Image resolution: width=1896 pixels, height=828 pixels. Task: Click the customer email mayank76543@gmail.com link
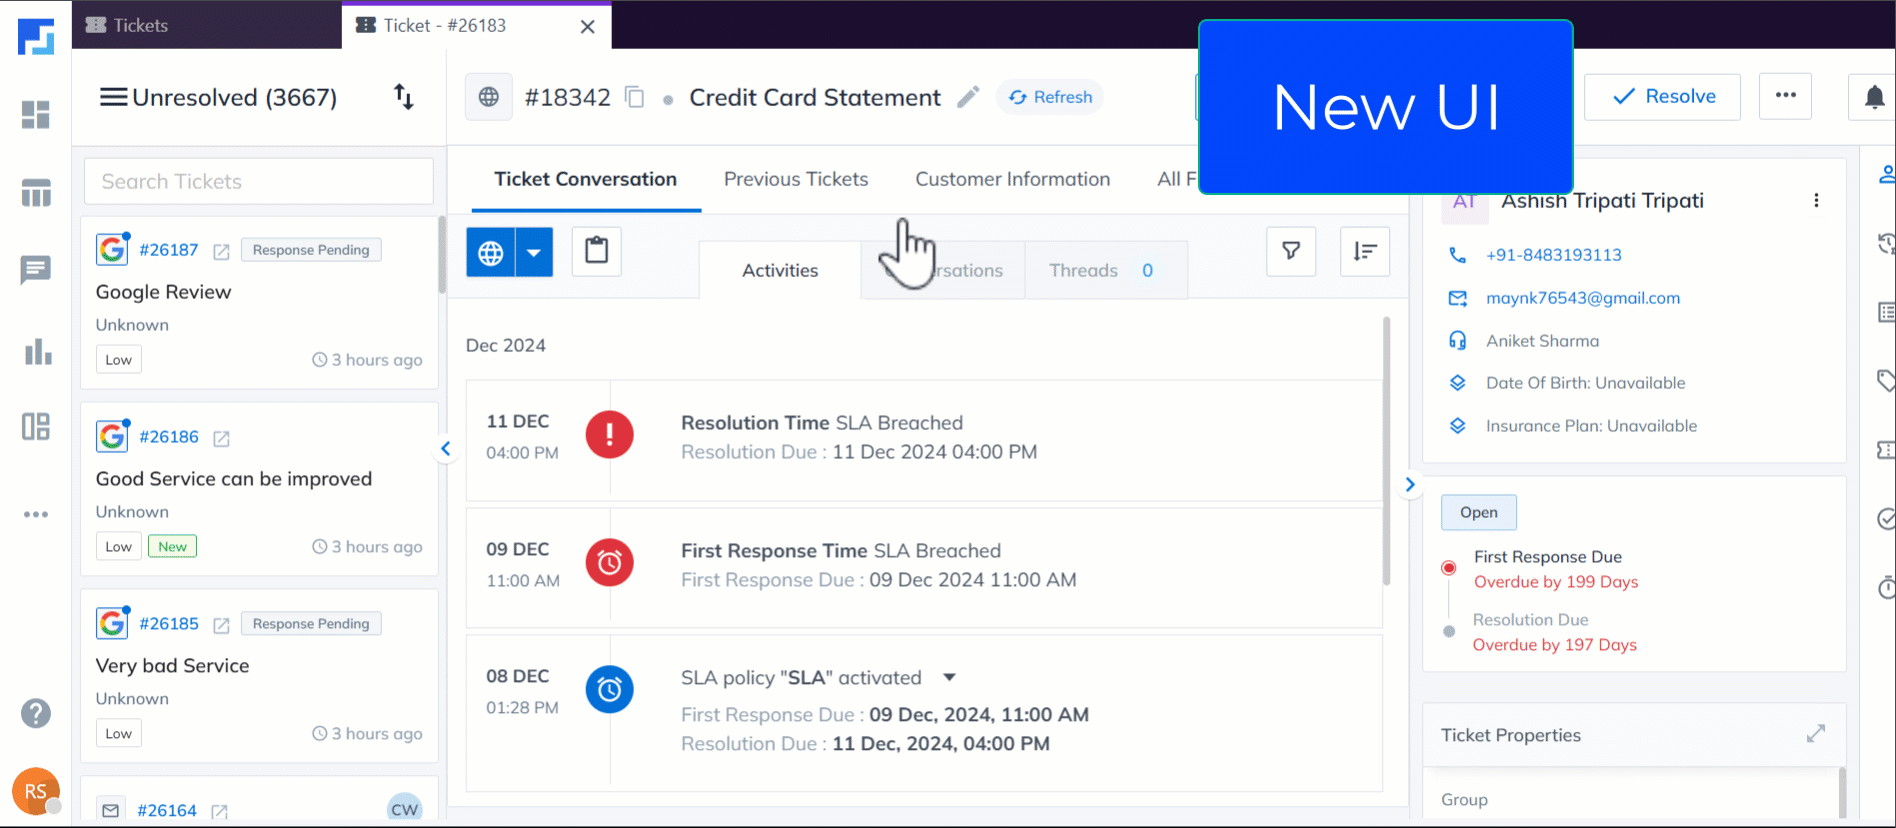pos(1582,298)
